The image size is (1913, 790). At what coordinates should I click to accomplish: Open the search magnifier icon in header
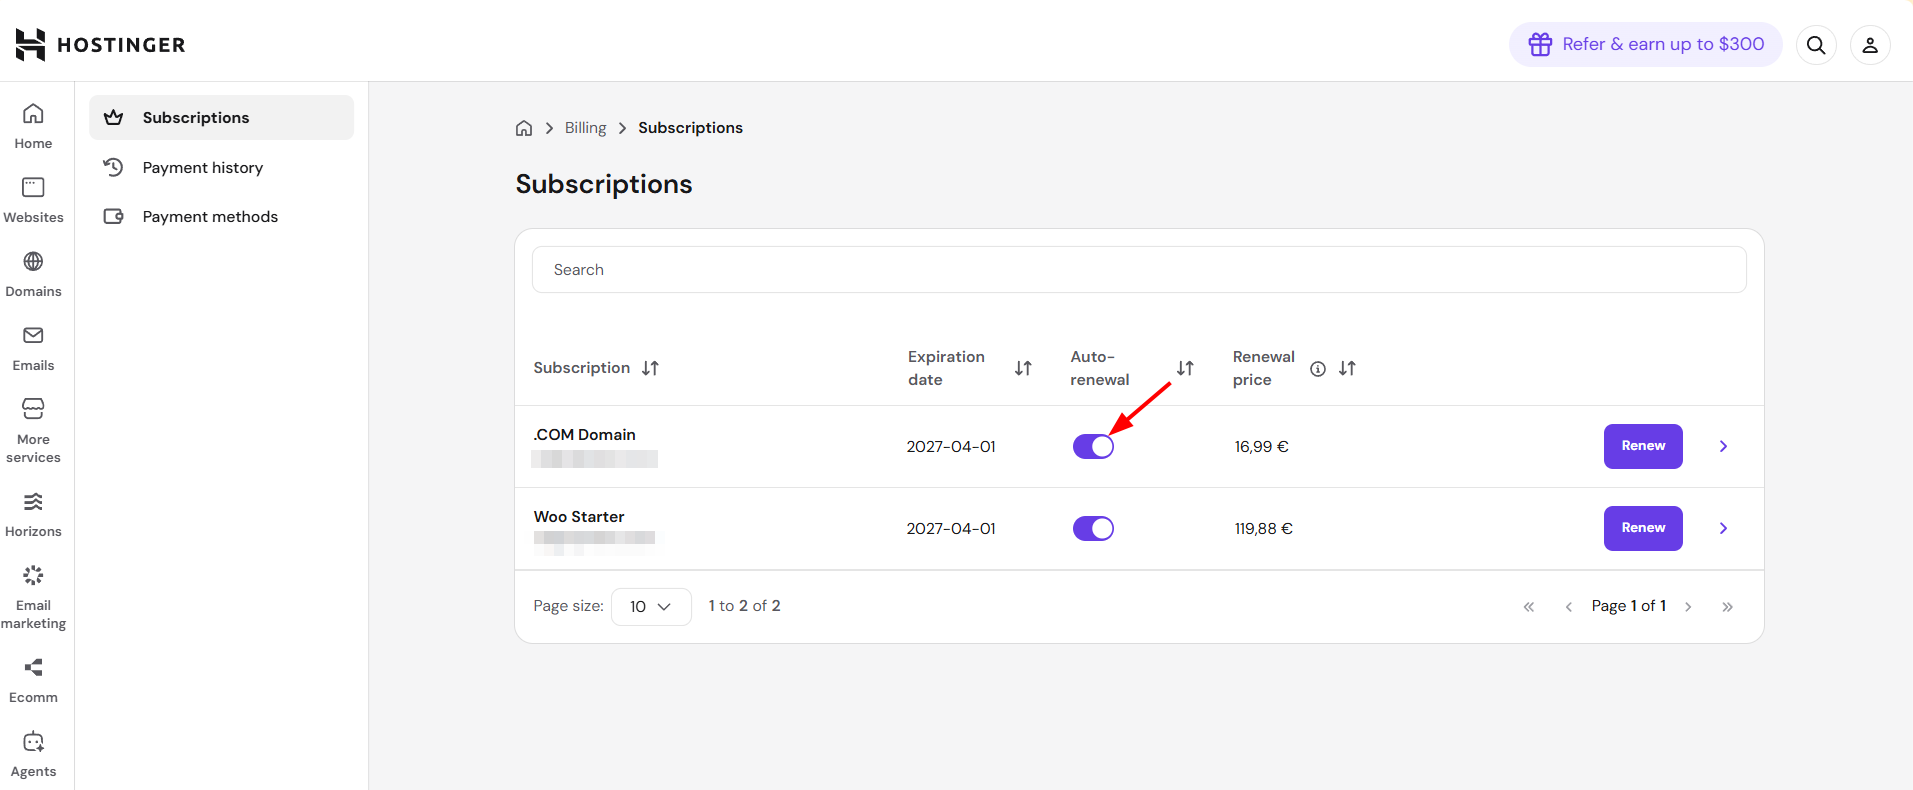[x=1816, y=45]
